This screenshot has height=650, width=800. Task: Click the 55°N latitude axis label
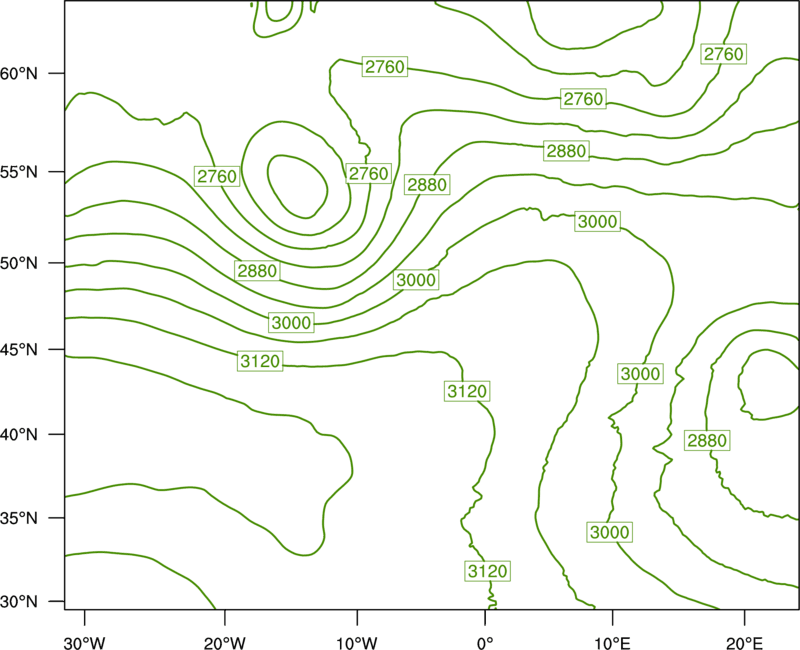19,172
